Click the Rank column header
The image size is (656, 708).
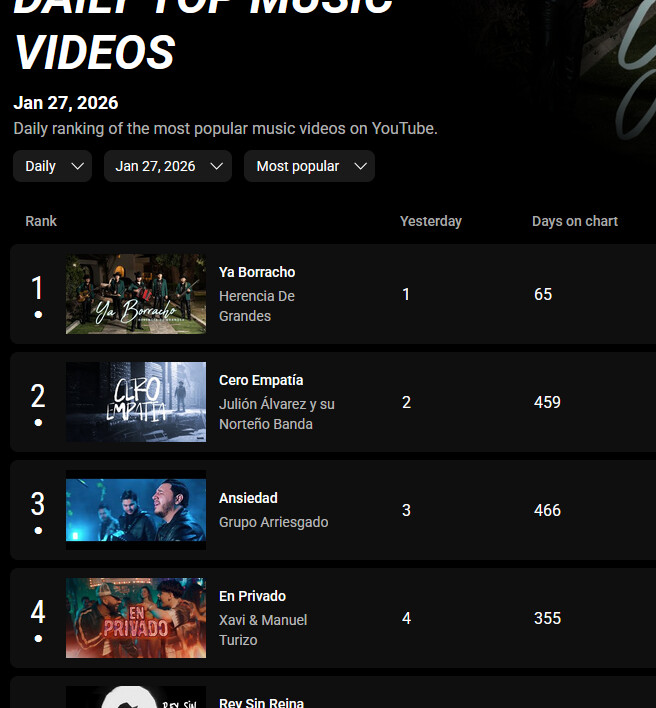tap(41, 221)
